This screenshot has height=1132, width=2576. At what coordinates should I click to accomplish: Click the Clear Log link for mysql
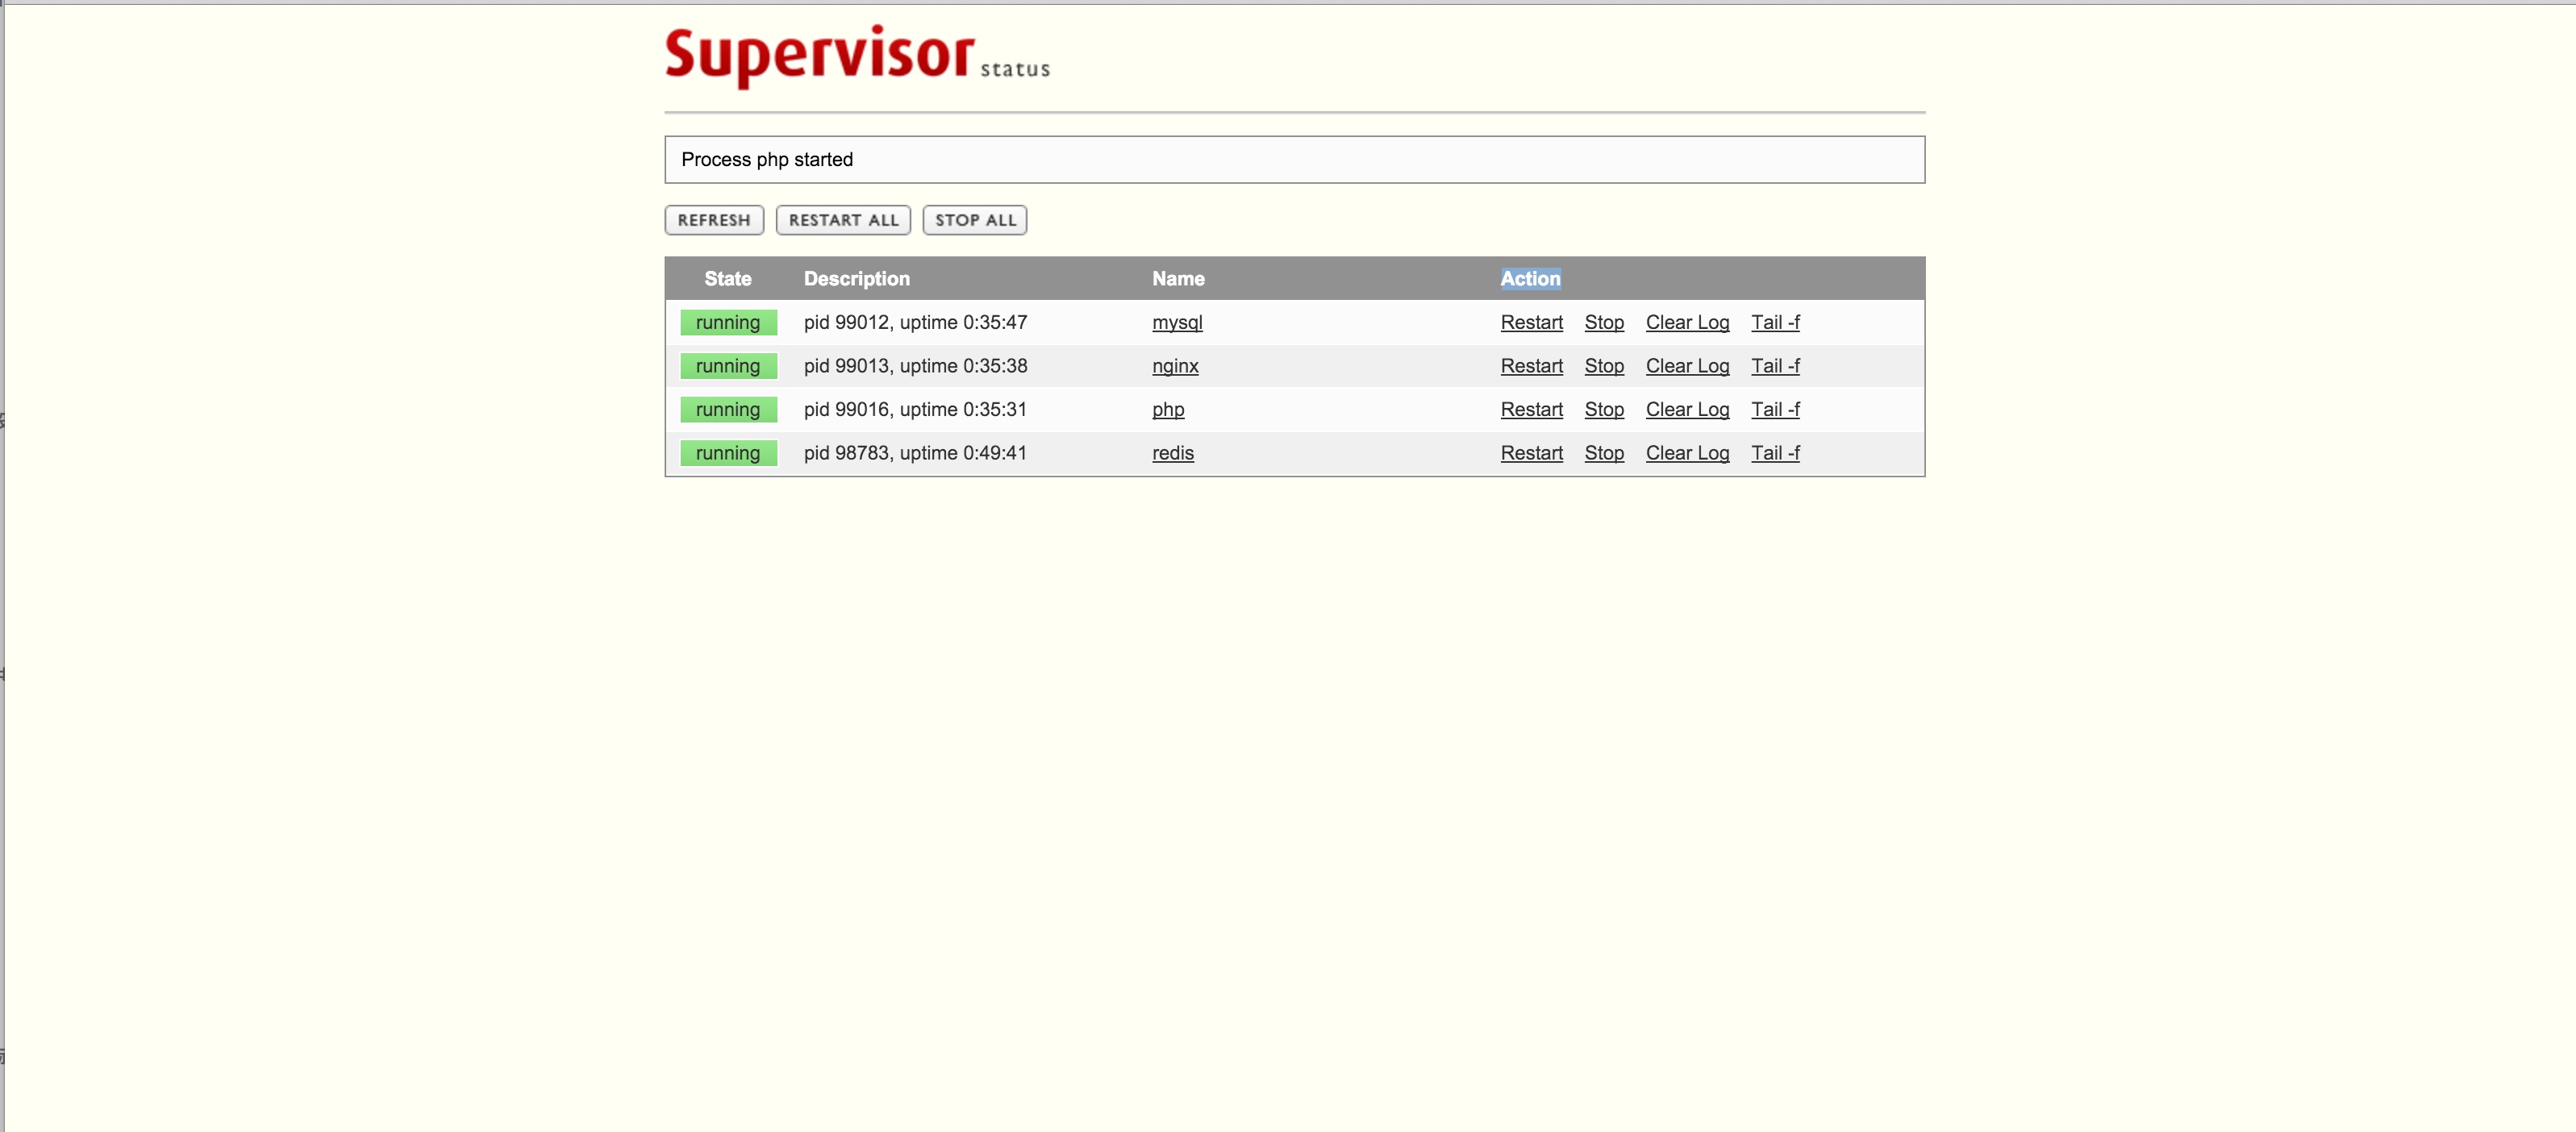tap(1687, 320)
